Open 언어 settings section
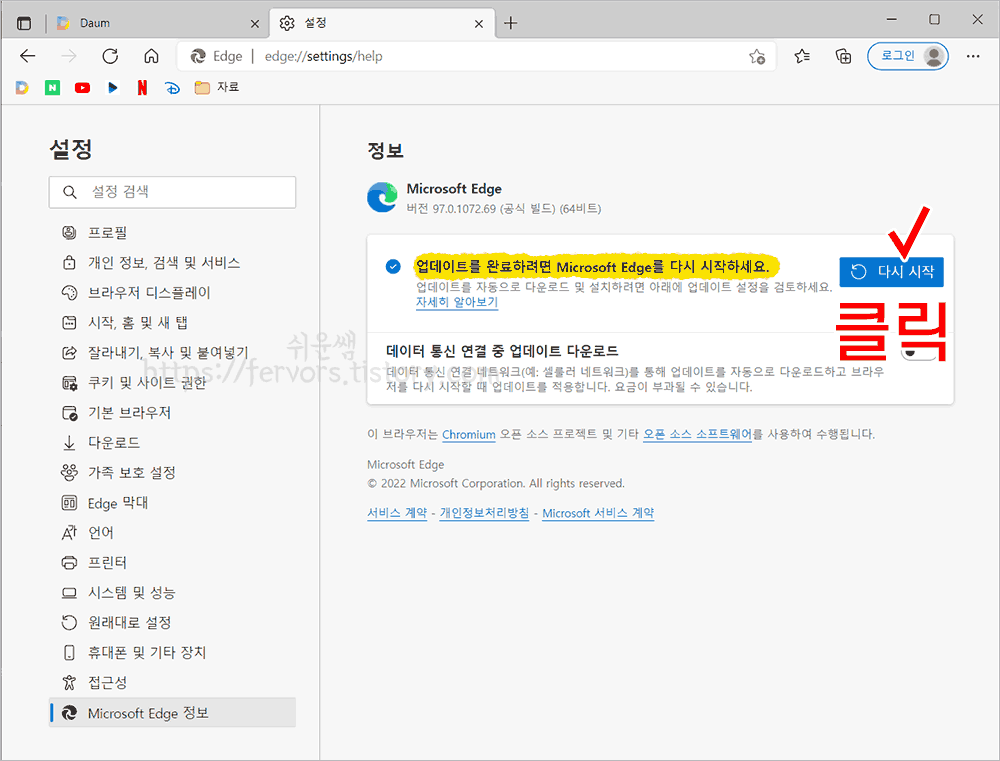 [172, 533]
